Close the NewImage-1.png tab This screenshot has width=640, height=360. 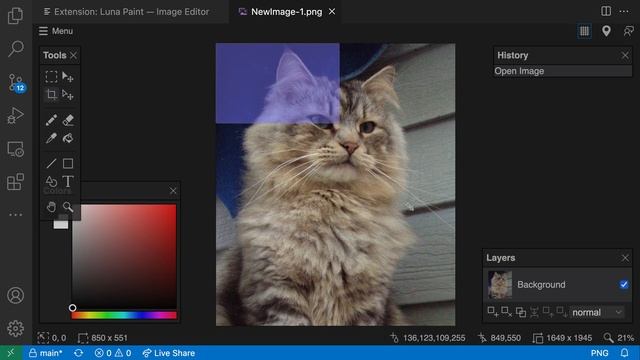coord(332,12)
